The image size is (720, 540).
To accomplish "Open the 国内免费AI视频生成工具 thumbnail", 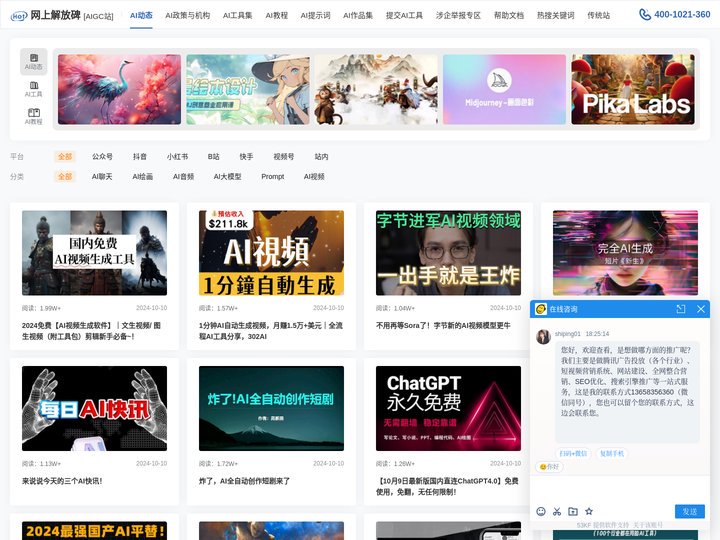I will (95, 253).
